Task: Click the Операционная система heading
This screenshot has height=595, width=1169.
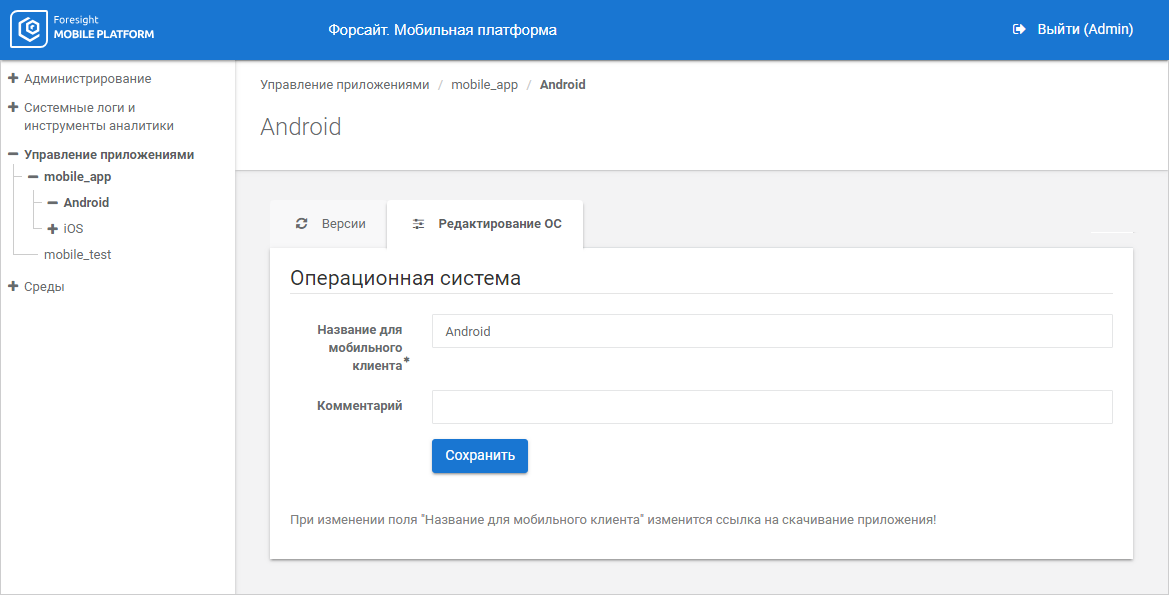Action: pyautogui.click(x=406, y=278)
